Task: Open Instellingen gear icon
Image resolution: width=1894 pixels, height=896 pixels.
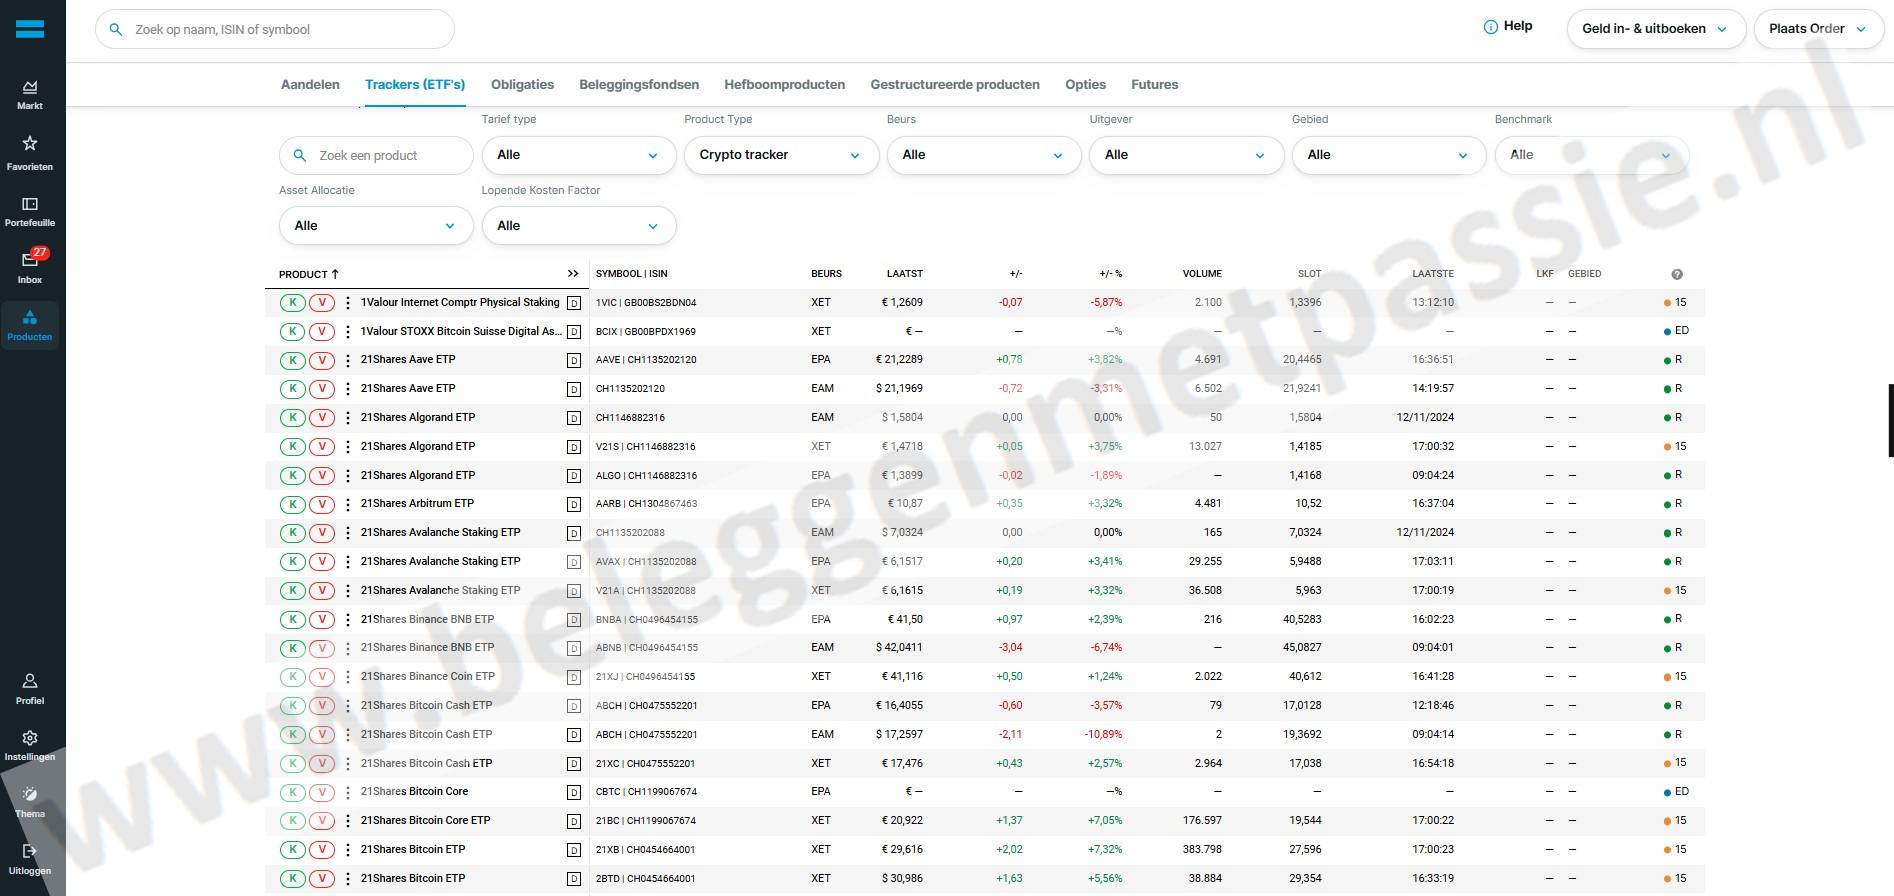Action: pos(30,744)
